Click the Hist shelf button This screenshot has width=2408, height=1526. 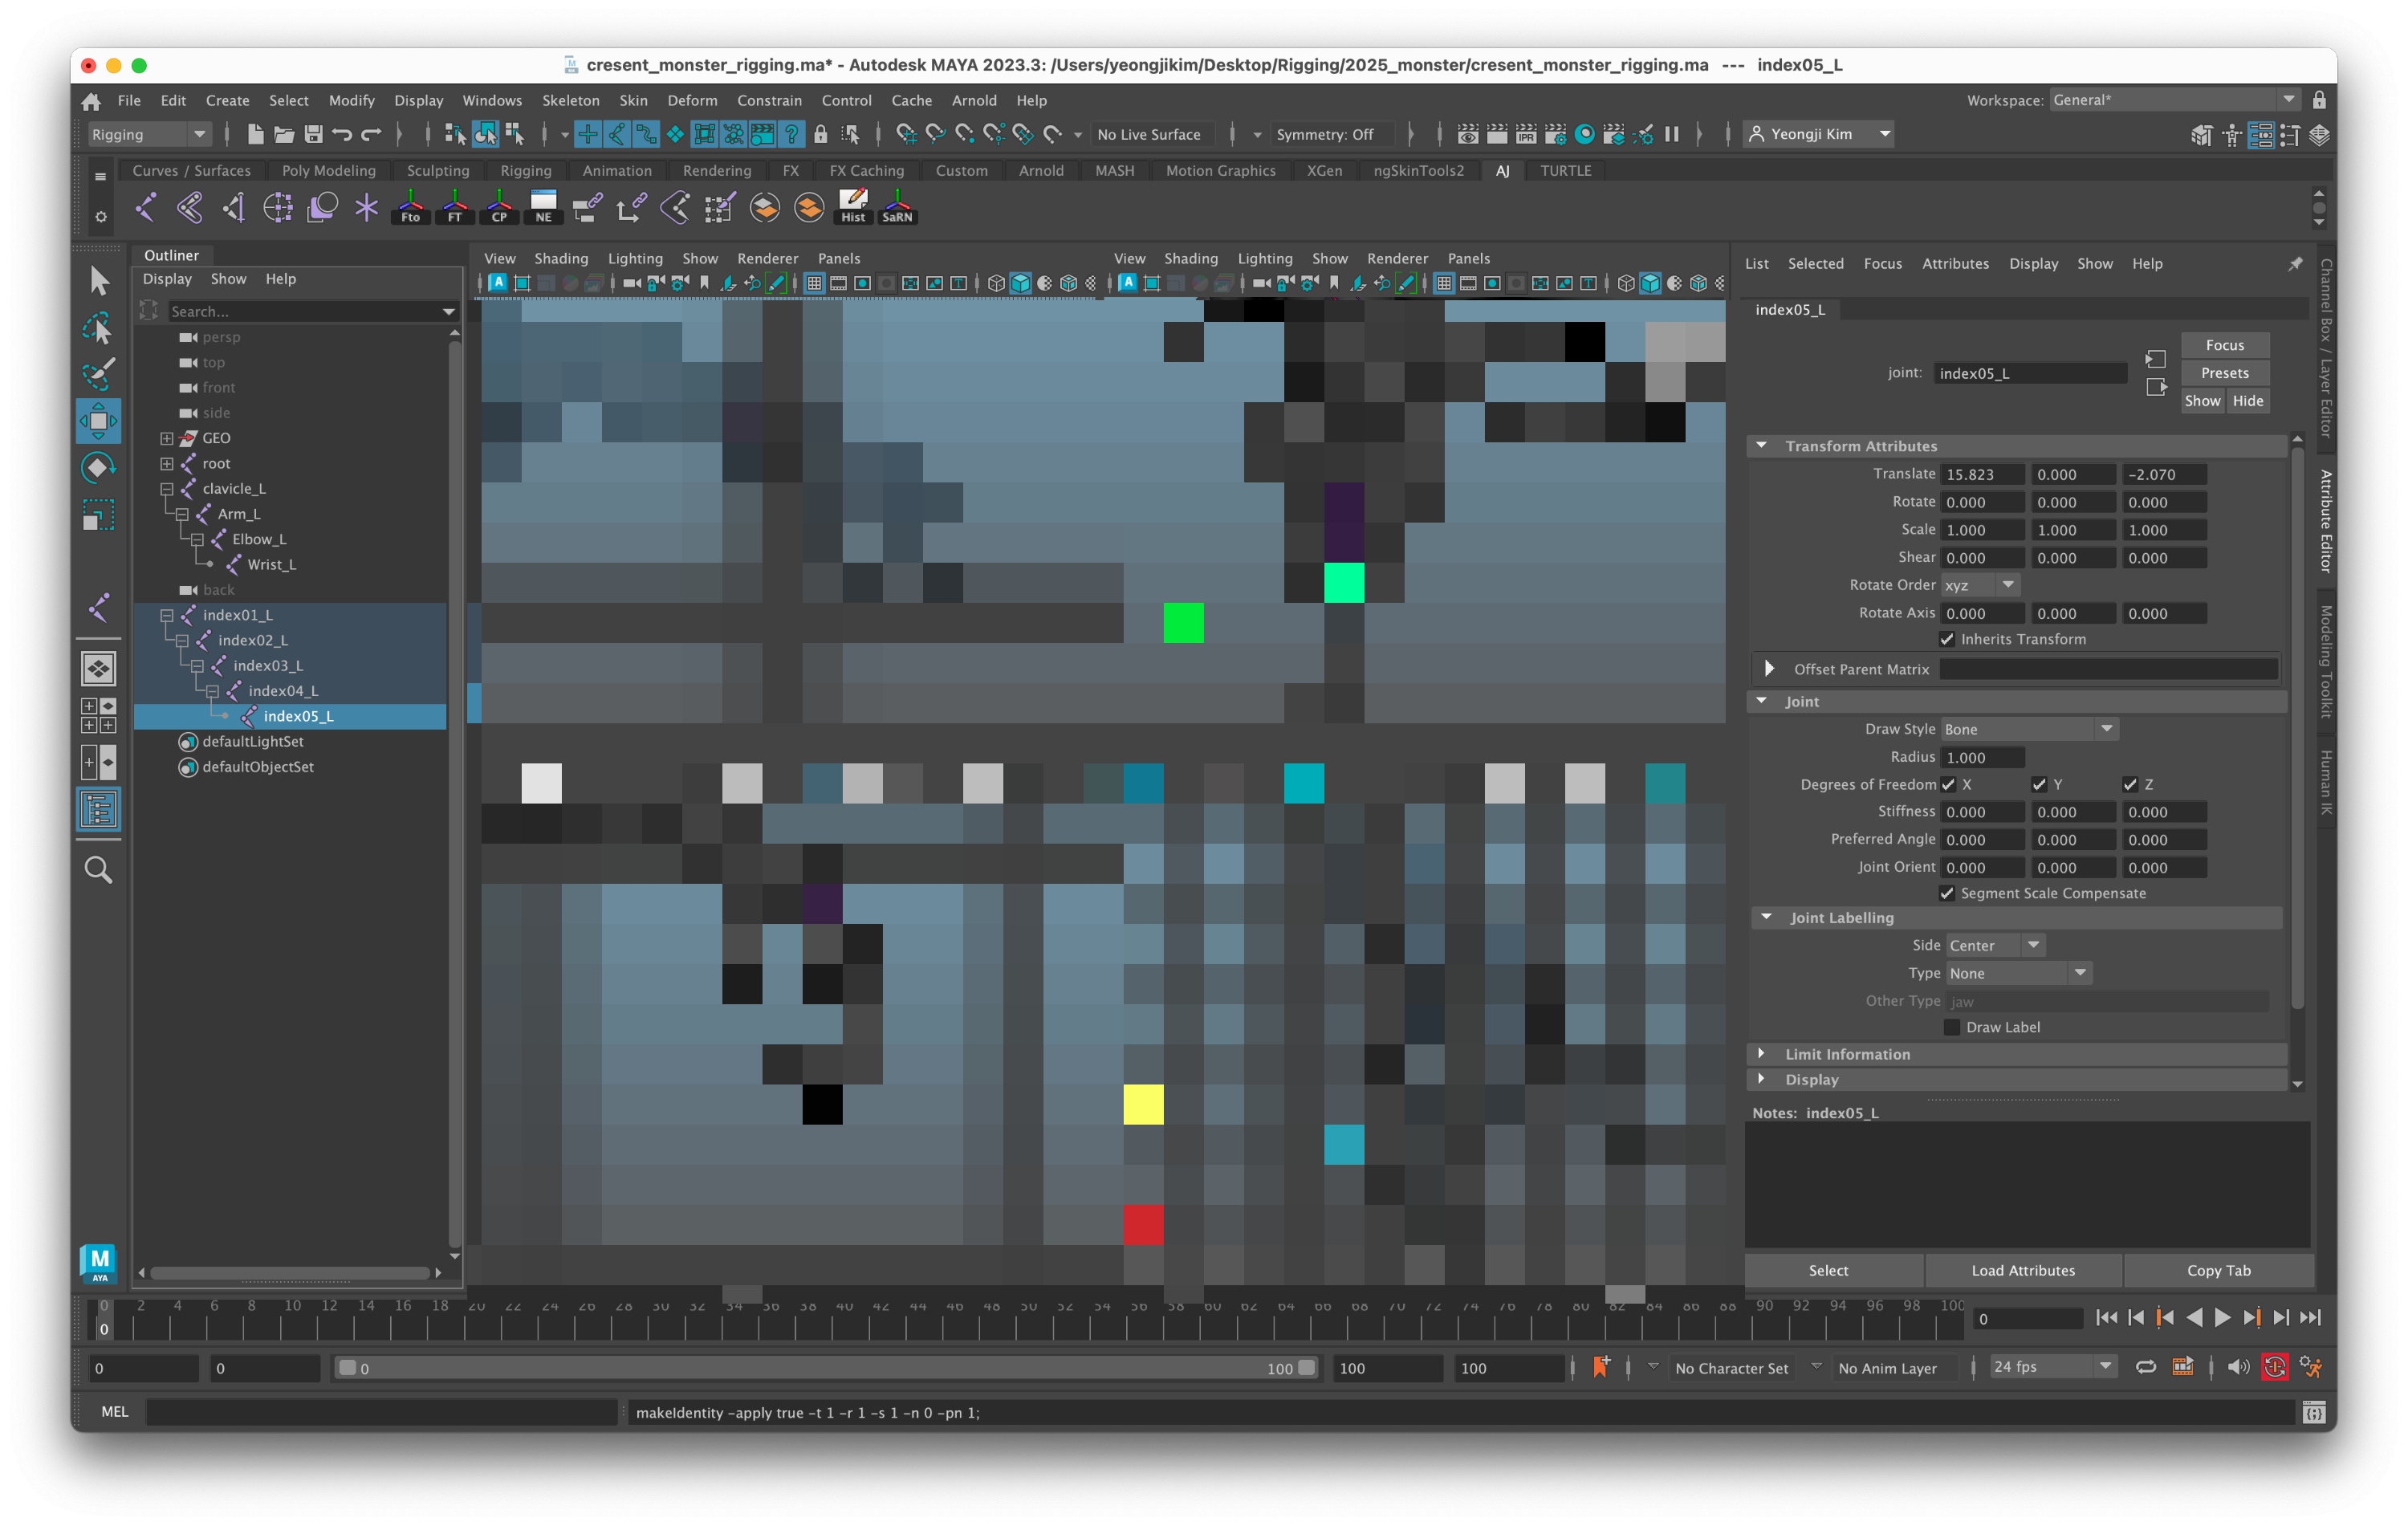[x=853, y=207]
